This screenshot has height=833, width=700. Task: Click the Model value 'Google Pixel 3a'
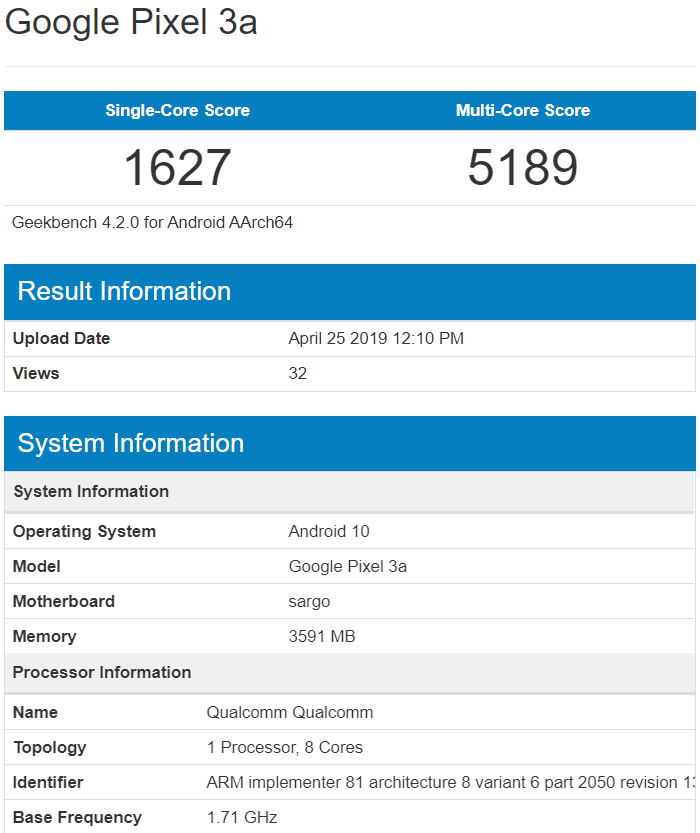pyautogui.click(x=348, y=566)
